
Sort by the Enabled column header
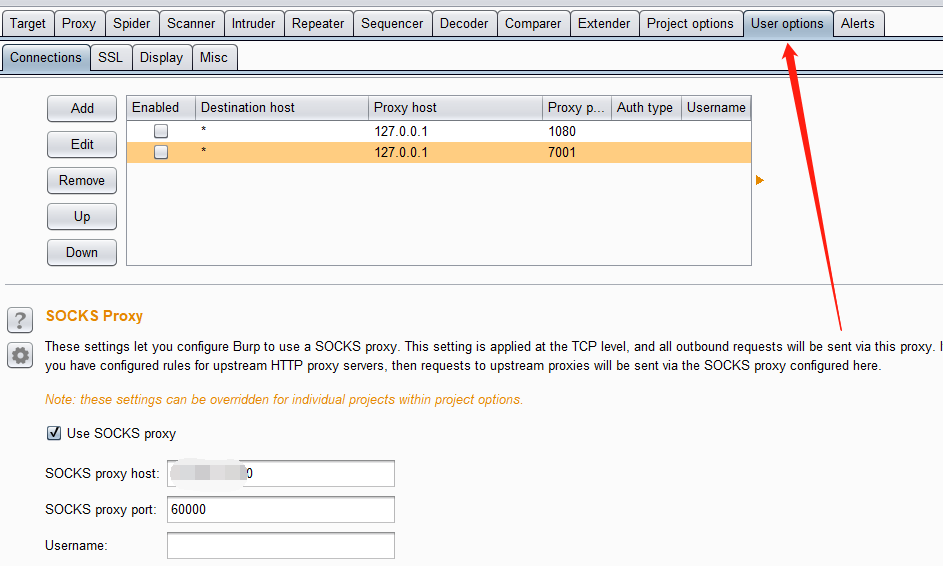(x=161, y=108)
